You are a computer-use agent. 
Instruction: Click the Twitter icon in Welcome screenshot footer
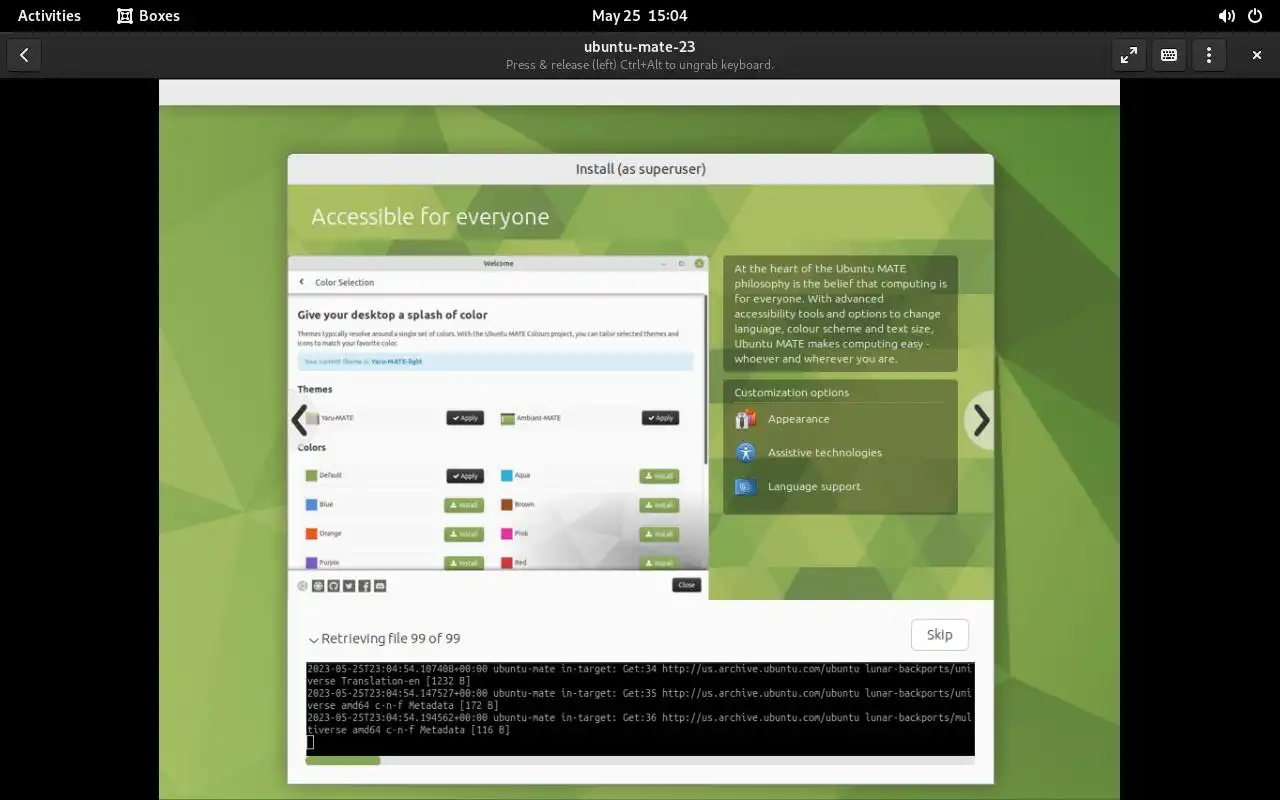coord(349,586)
